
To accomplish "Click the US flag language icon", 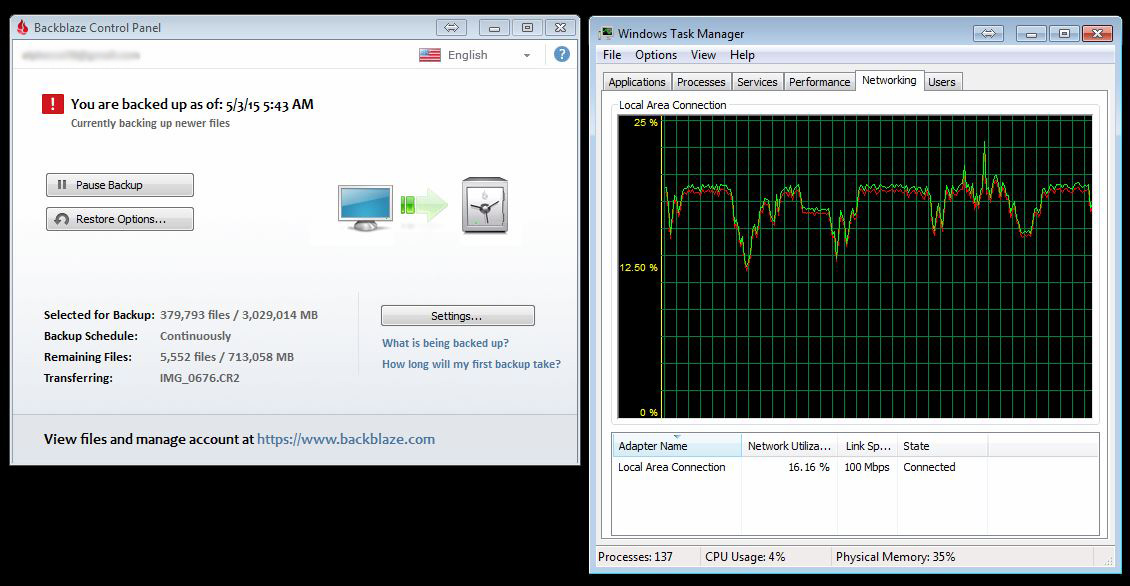I will click(430, 55).
